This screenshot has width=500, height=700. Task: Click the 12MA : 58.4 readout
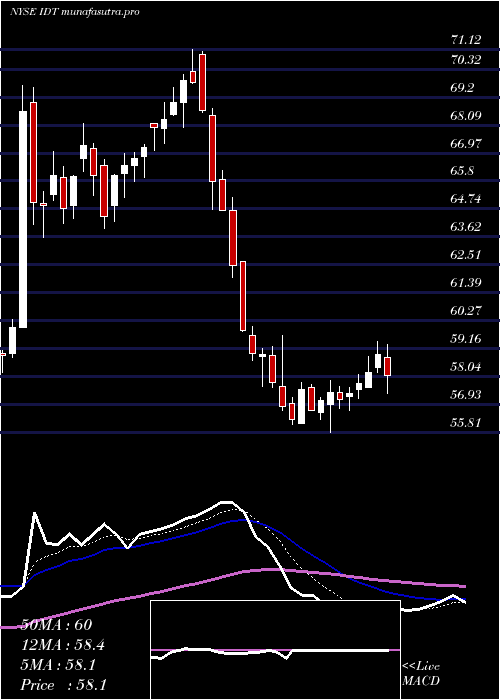(64, 645)
